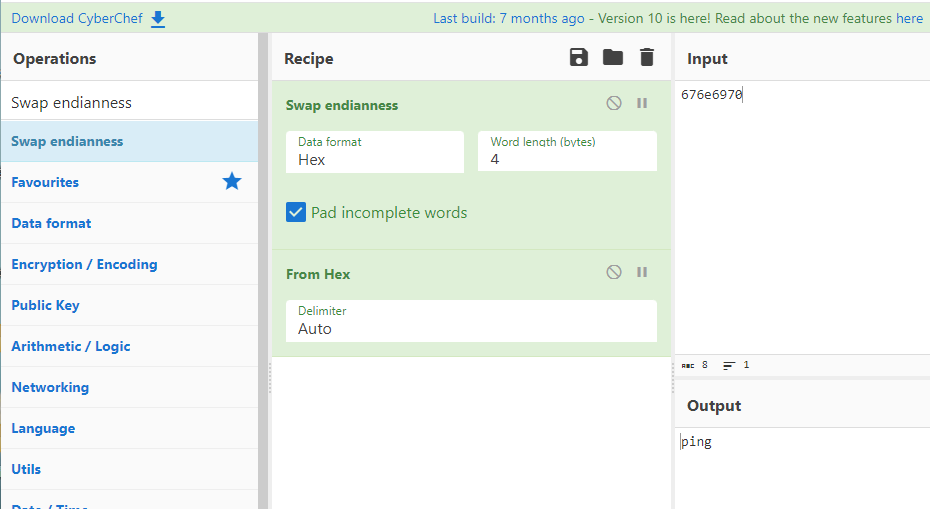Expand the Public Key category
The image size is (930, 509).
129,305
